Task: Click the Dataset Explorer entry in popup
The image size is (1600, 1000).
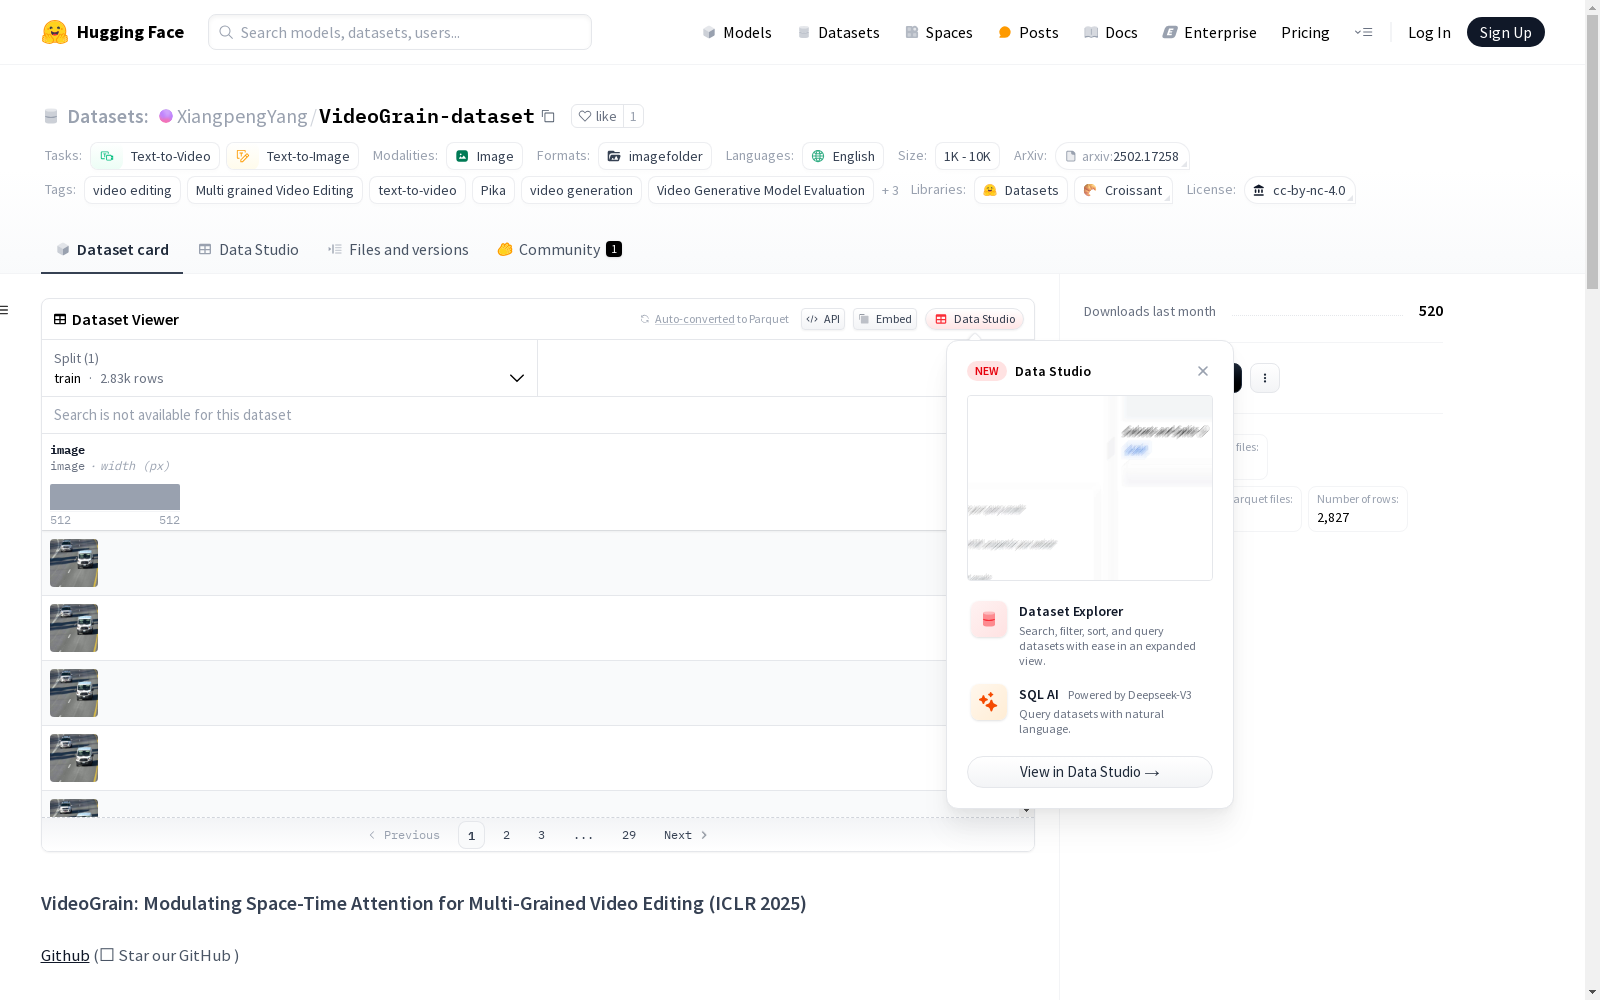Action: pyautogui.click(x=1090, y=635)
